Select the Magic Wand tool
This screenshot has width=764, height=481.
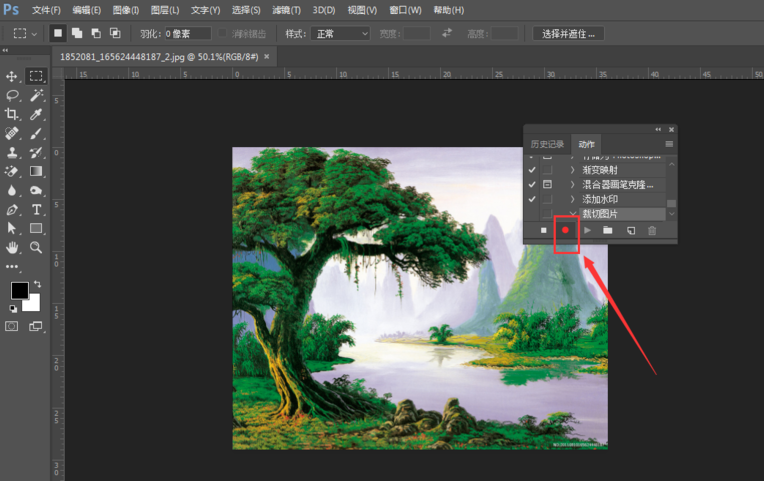[36, 95]
